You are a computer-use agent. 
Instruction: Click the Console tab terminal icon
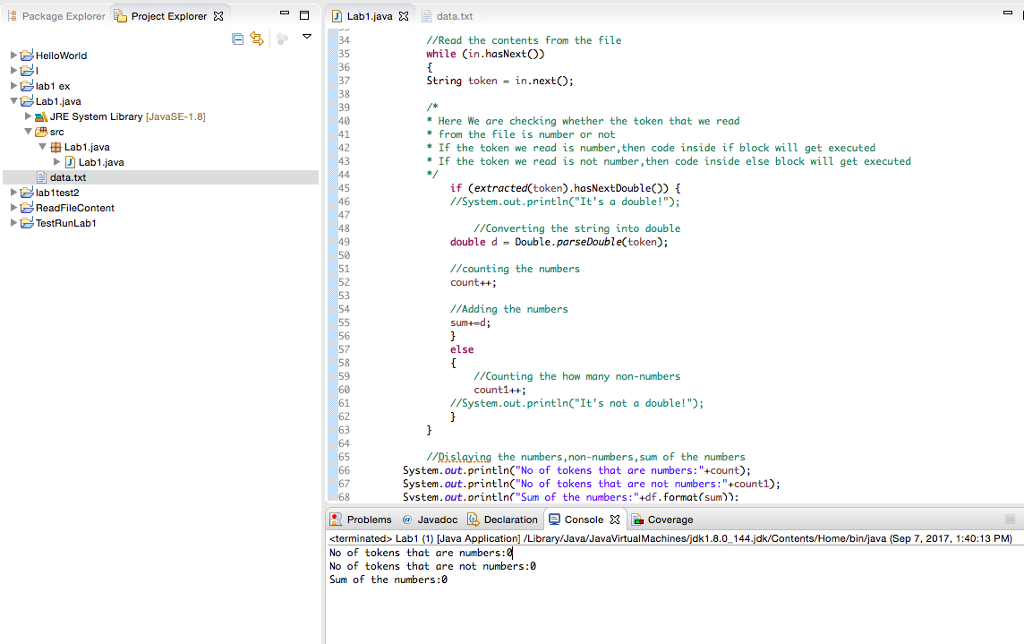pos(554,519)
